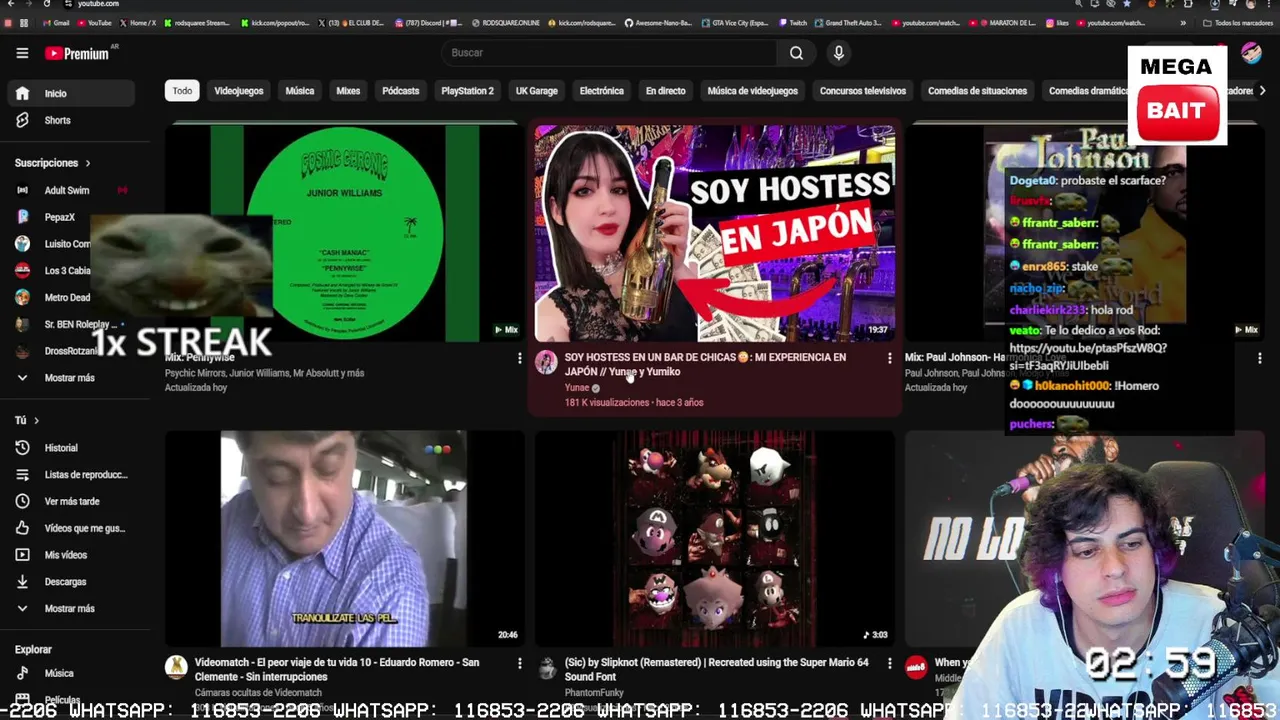Show more category chips with right arrow

(1262, 91)
